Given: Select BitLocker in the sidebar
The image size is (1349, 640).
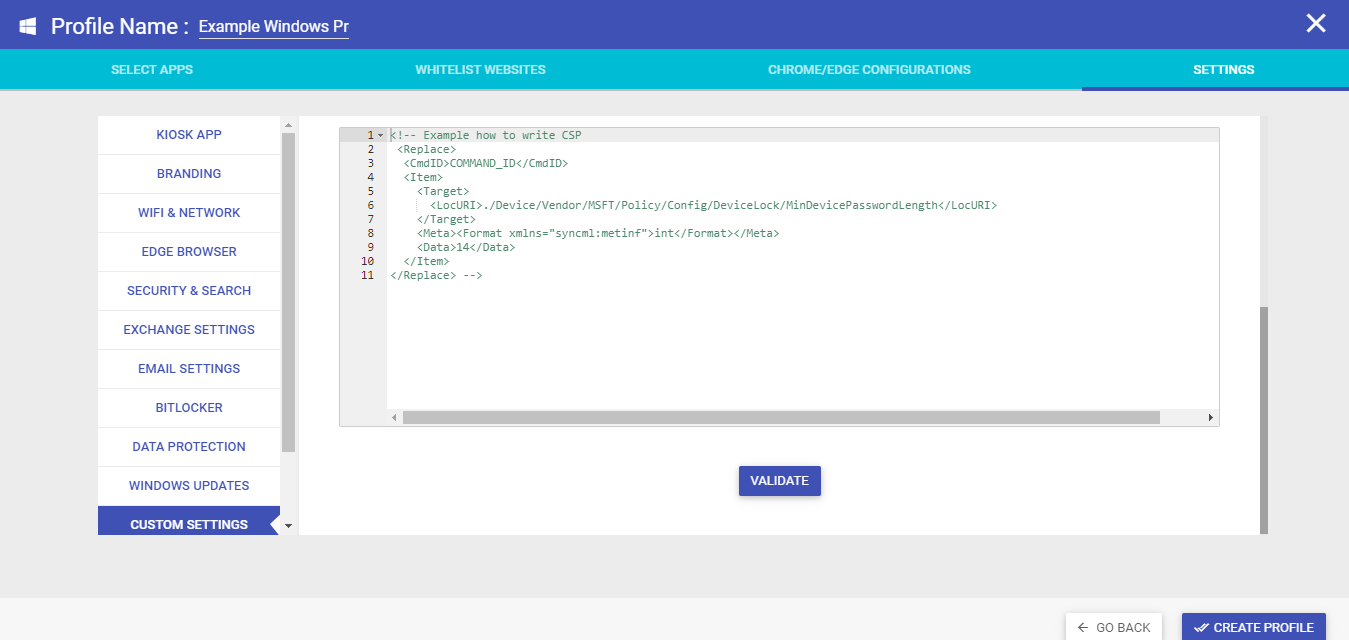Looking at the screenshot, I should point(189,408).
